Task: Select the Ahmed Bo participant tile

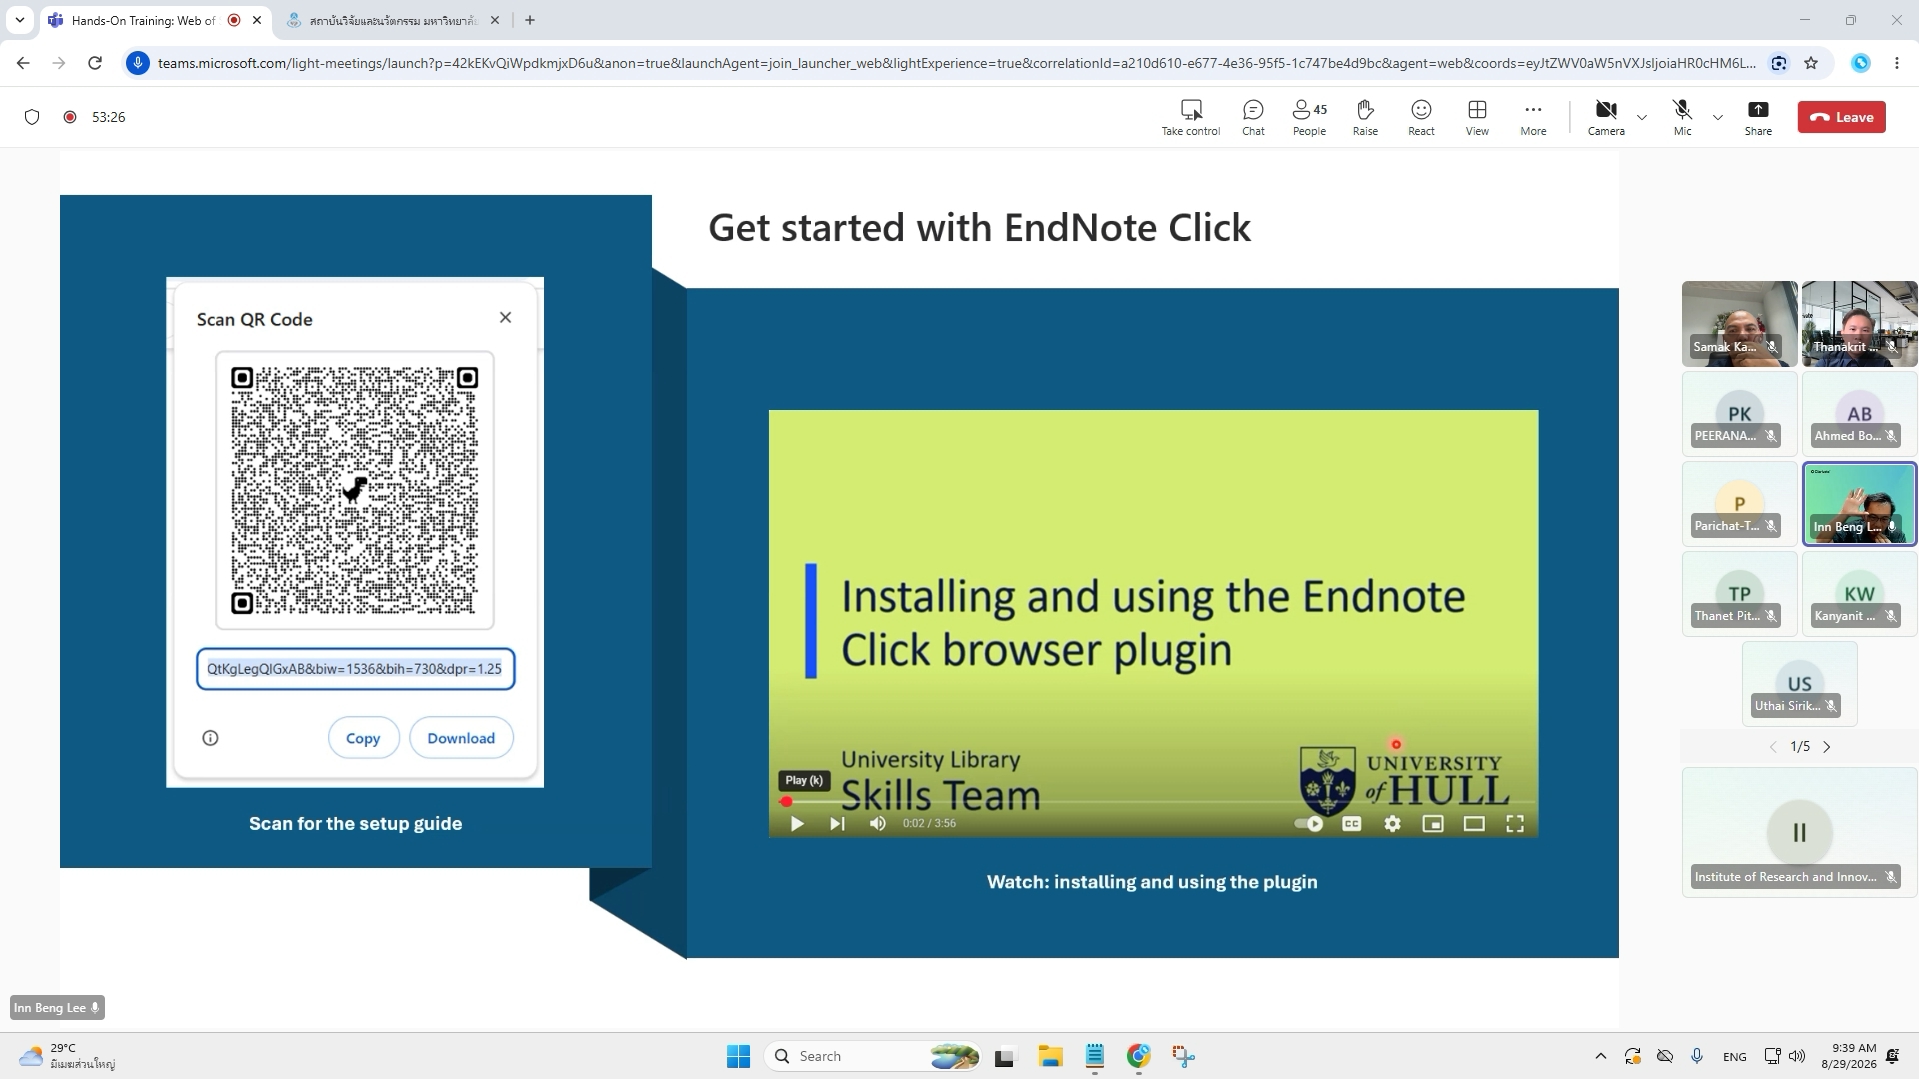Action: click(x=1860, y=414)
